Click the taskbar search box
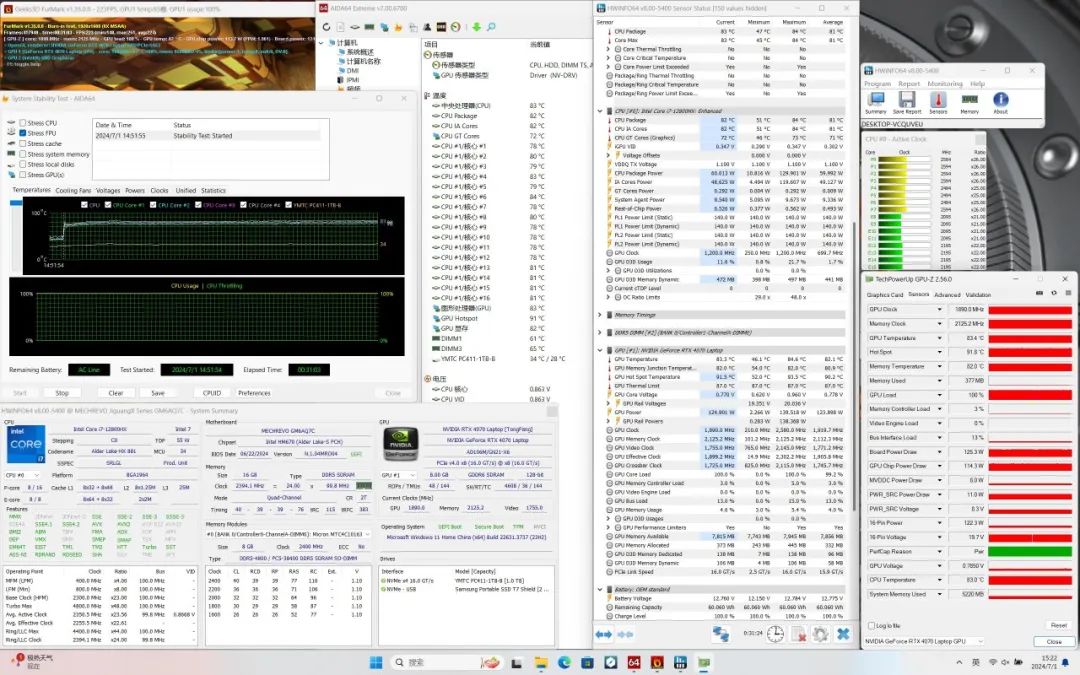The height and width of the screenshot is (675, 1080). [448, 662]
